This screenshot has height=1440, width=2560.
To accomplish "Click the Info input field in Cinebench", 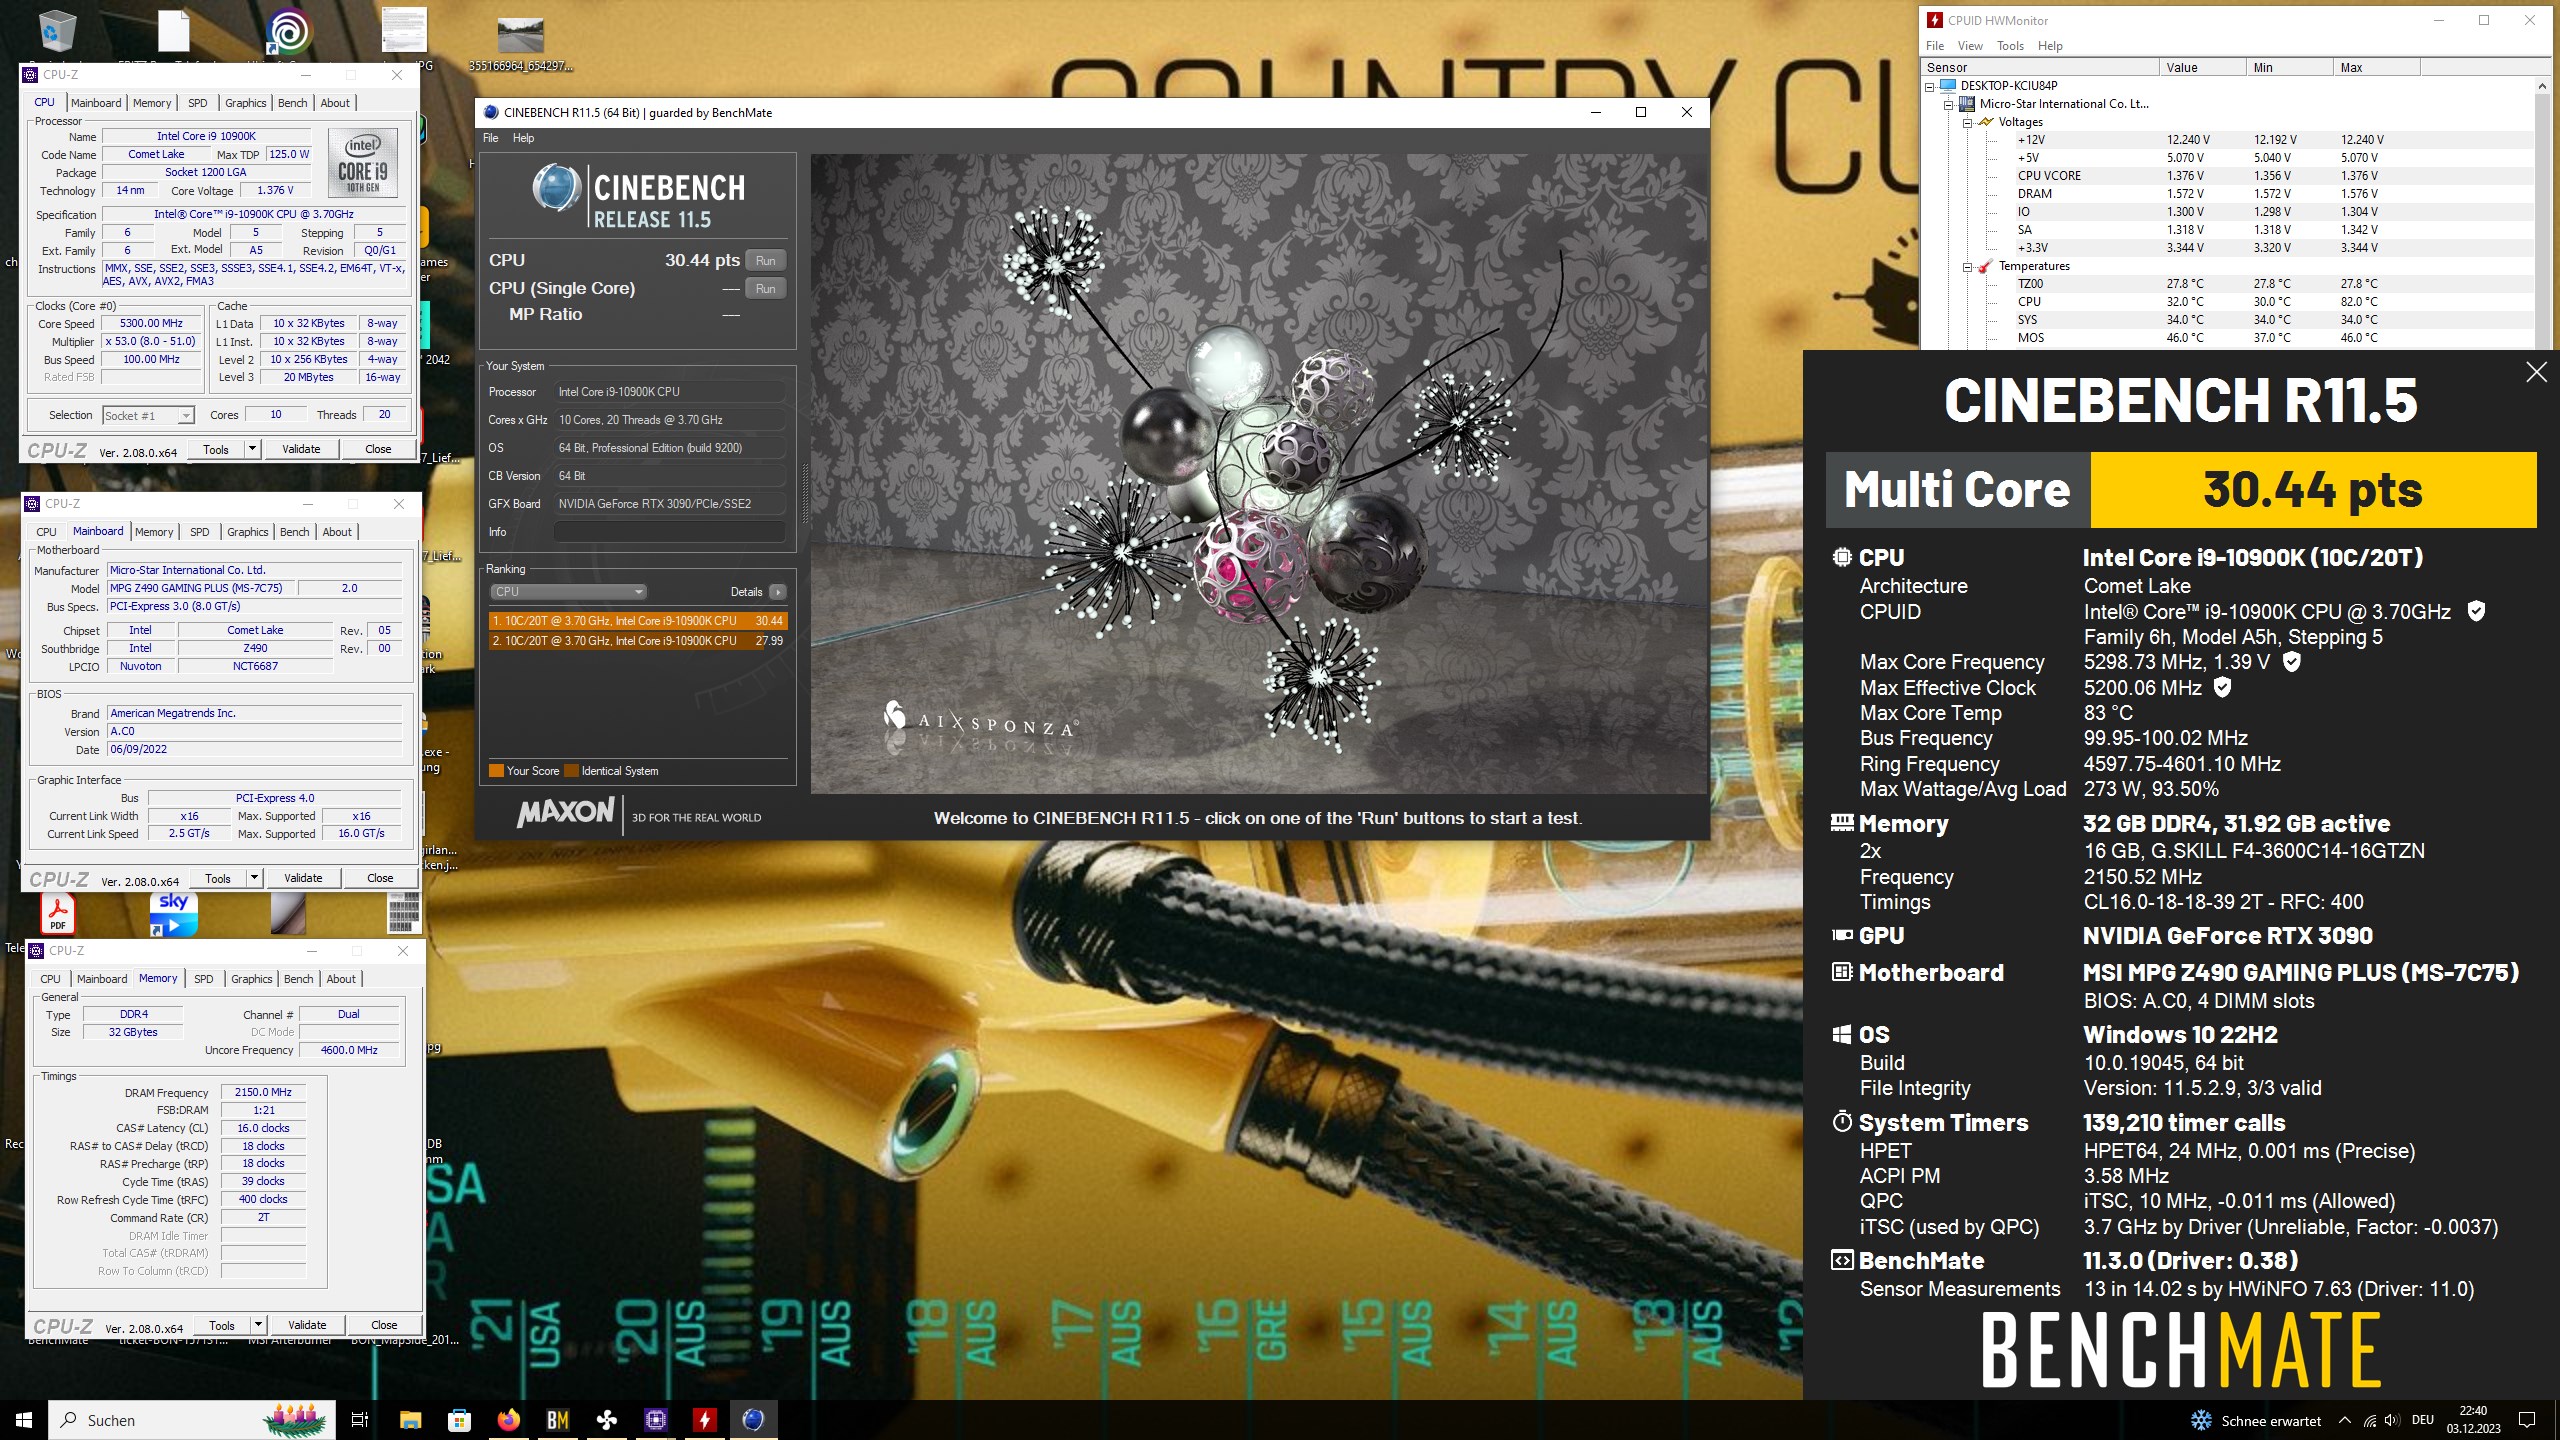I will coord(669,532).
